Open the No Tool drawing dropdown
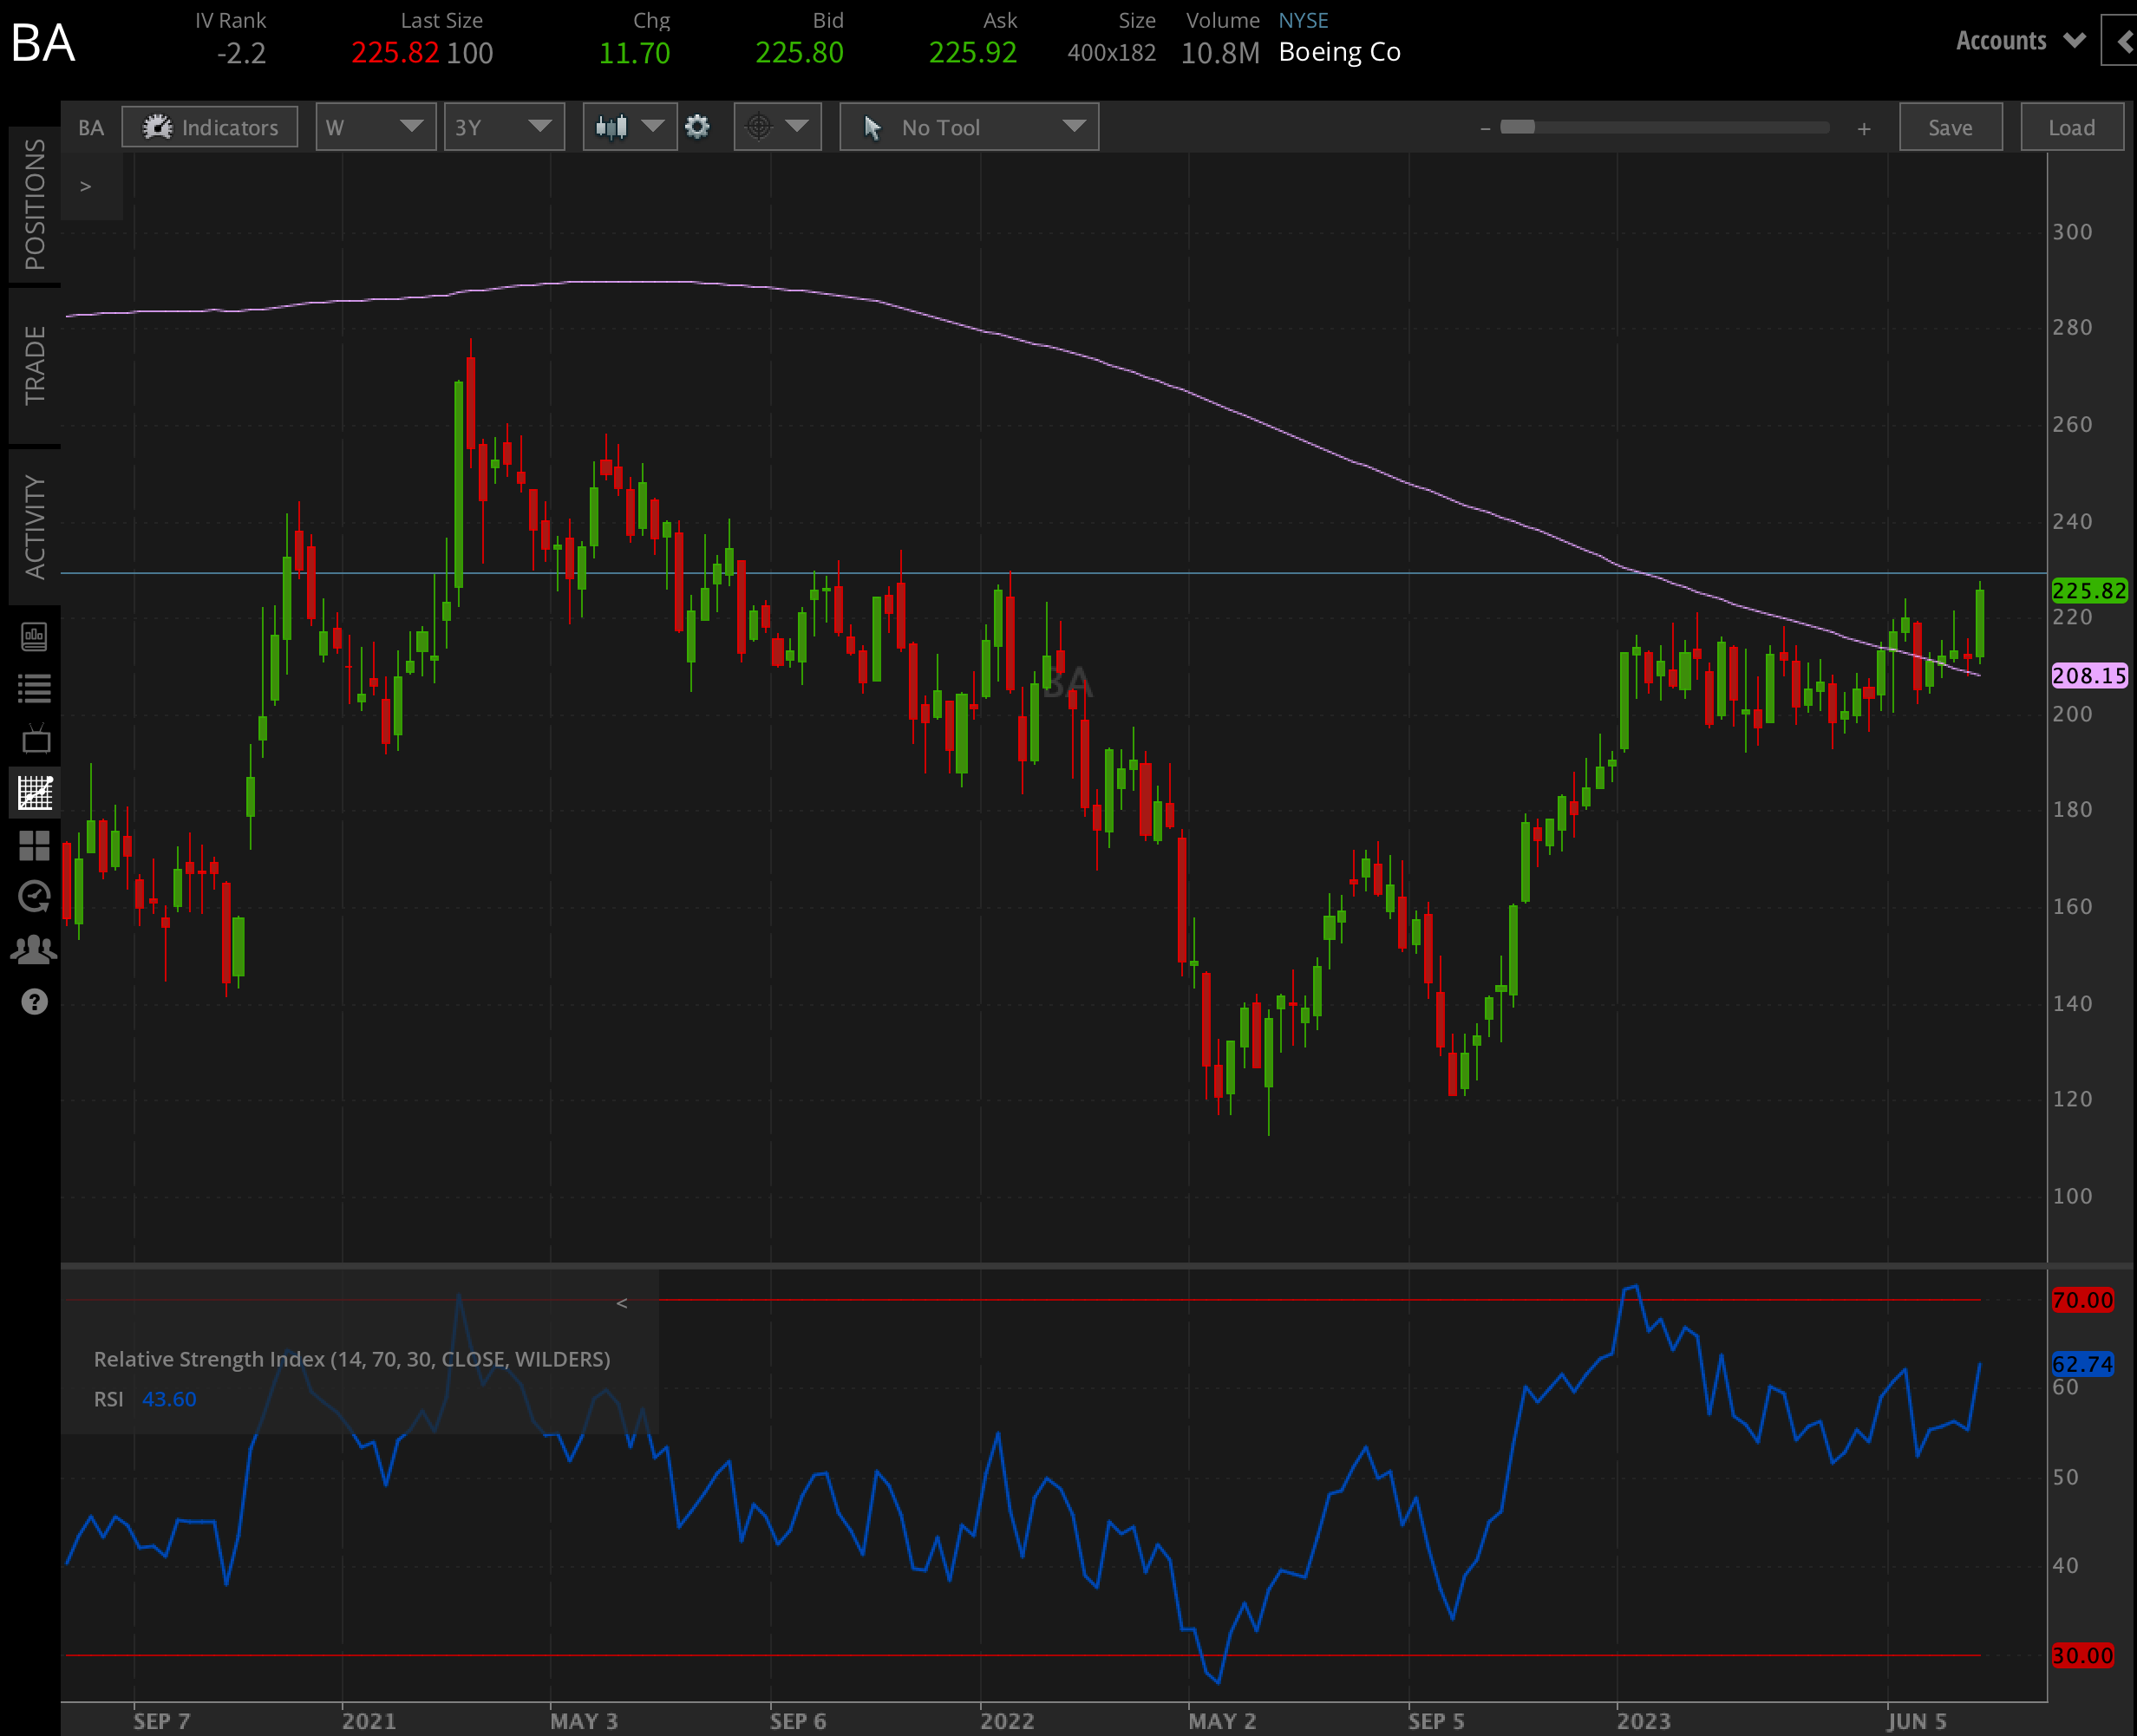The height and width of the screenshot is (1736, 2137). pyautogui.click(x=967, y=127)
